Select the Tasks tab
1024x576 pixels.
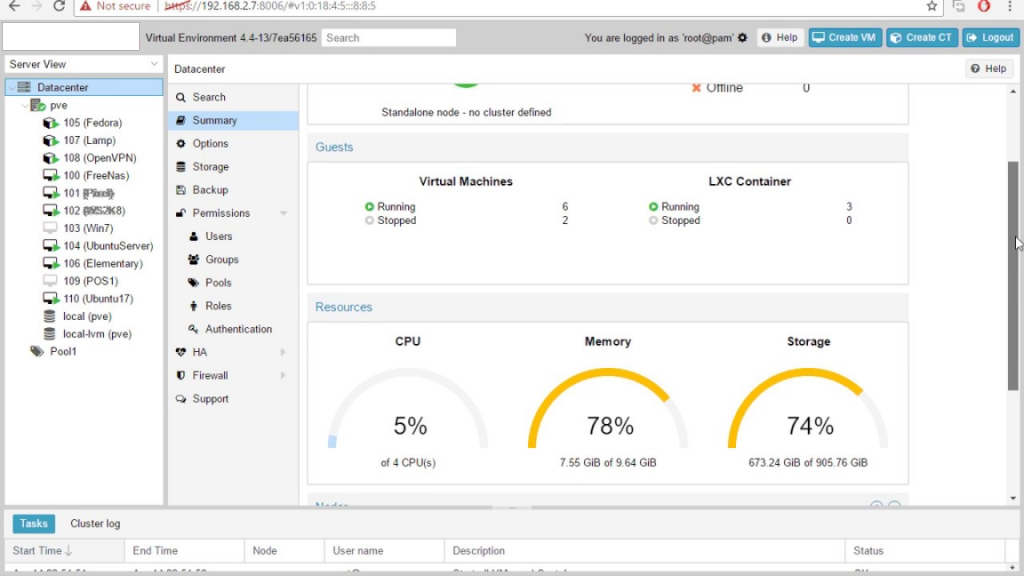[34, 524]
